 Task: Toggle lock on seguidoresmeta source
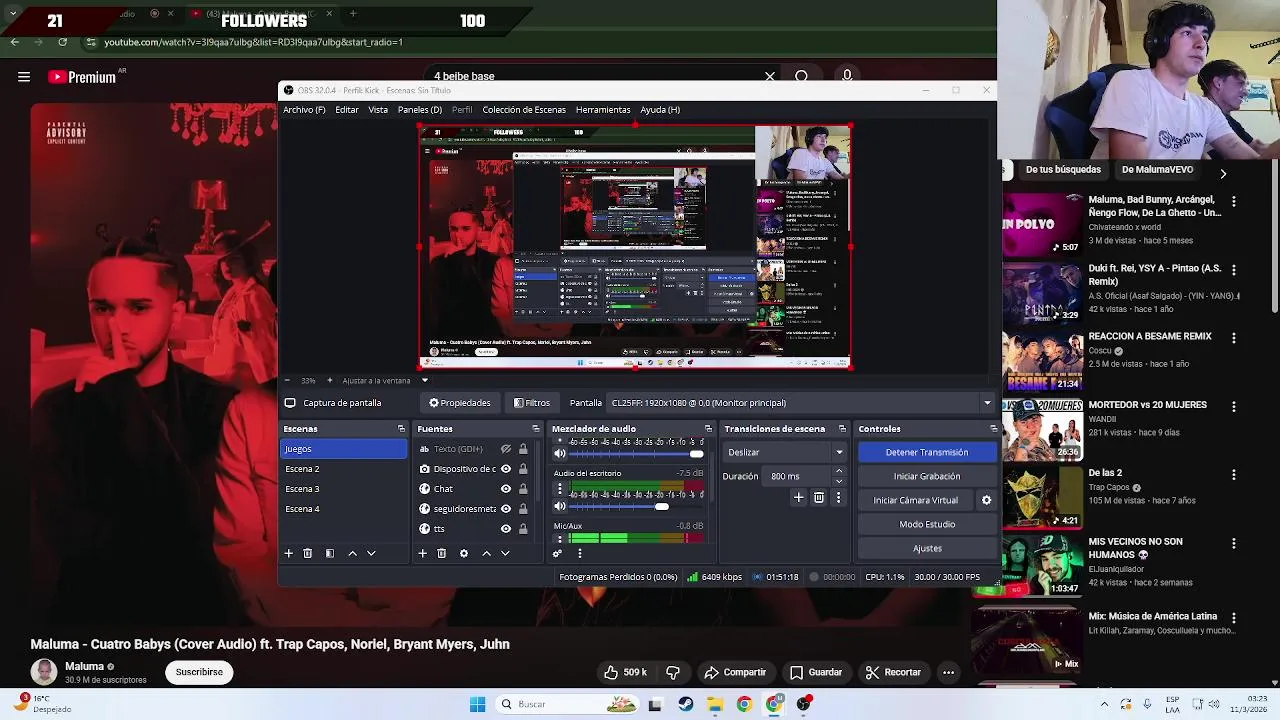click(x=523, y=509)
